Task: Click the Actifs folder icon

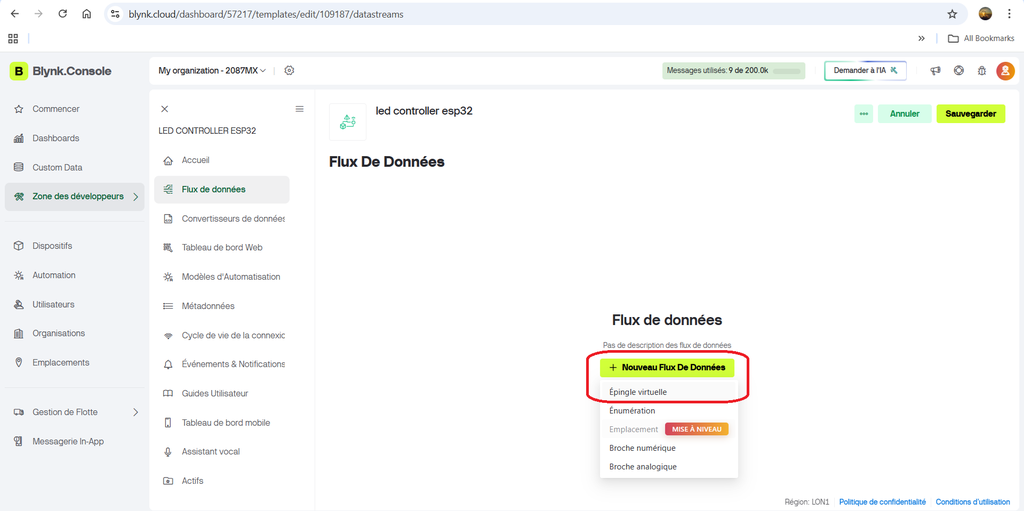Action: (x=168, y=481)
